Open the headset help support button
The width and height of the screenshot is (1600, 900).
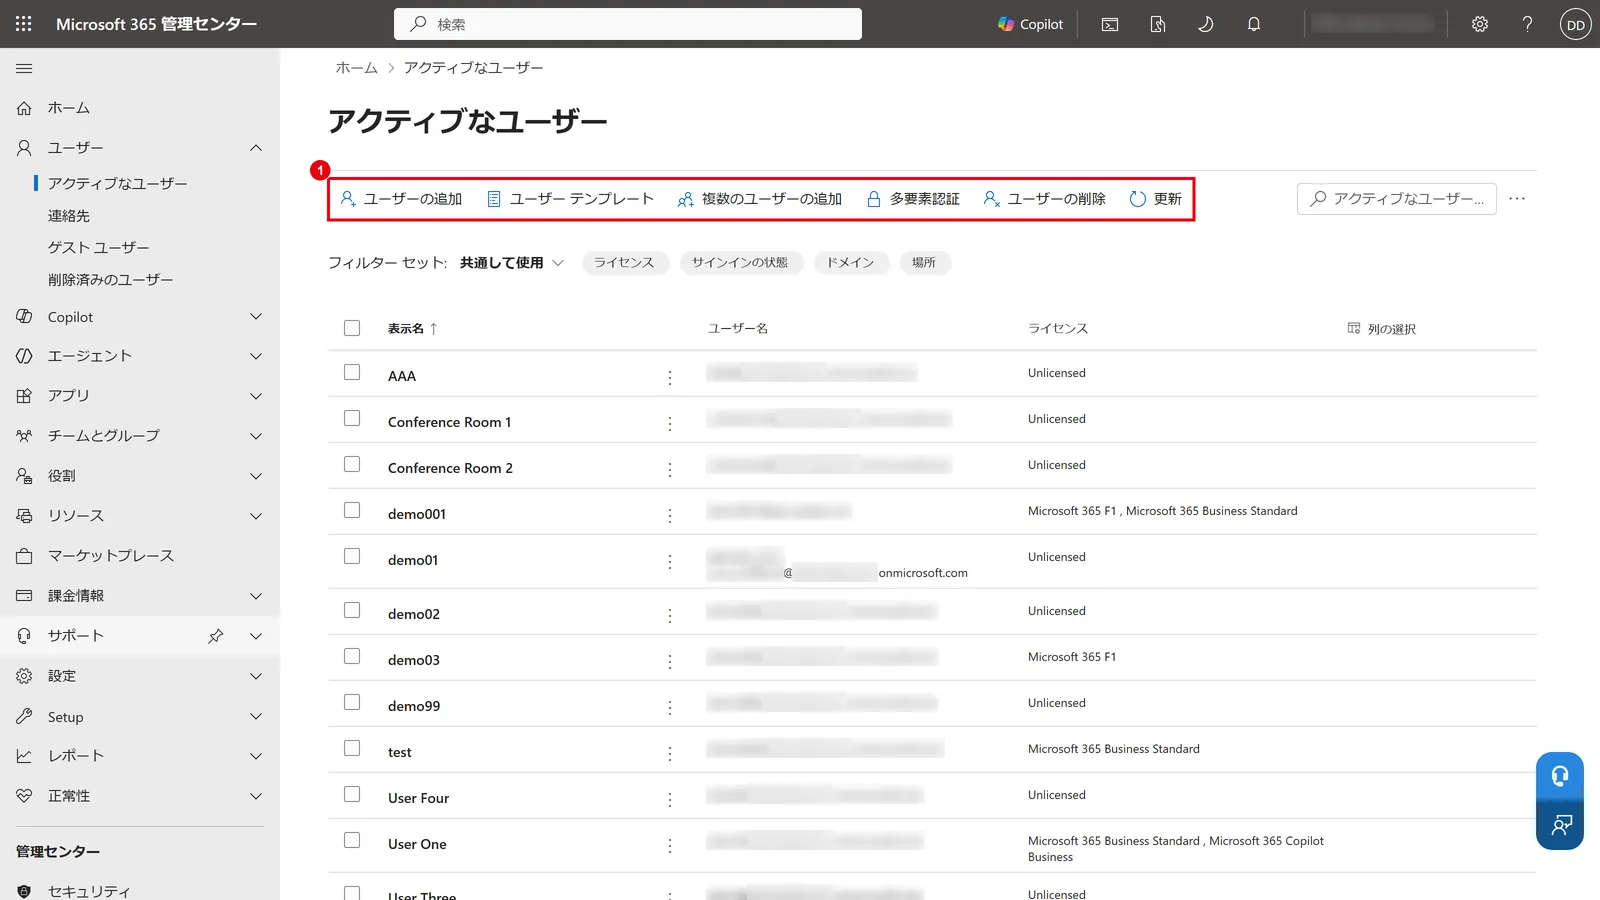1560,776
